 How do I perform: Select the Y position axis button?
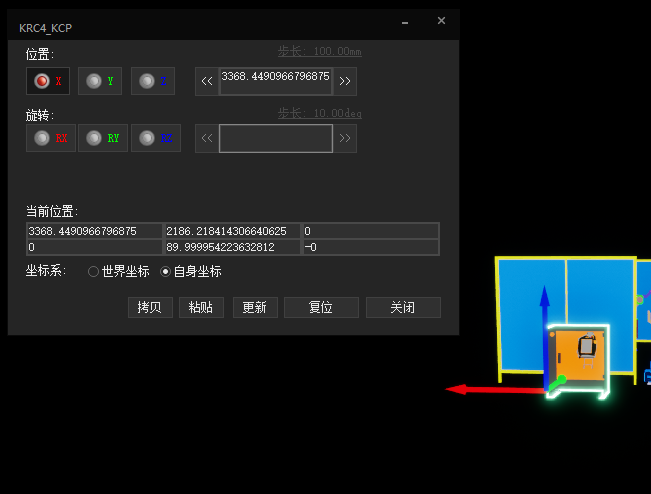100,81
